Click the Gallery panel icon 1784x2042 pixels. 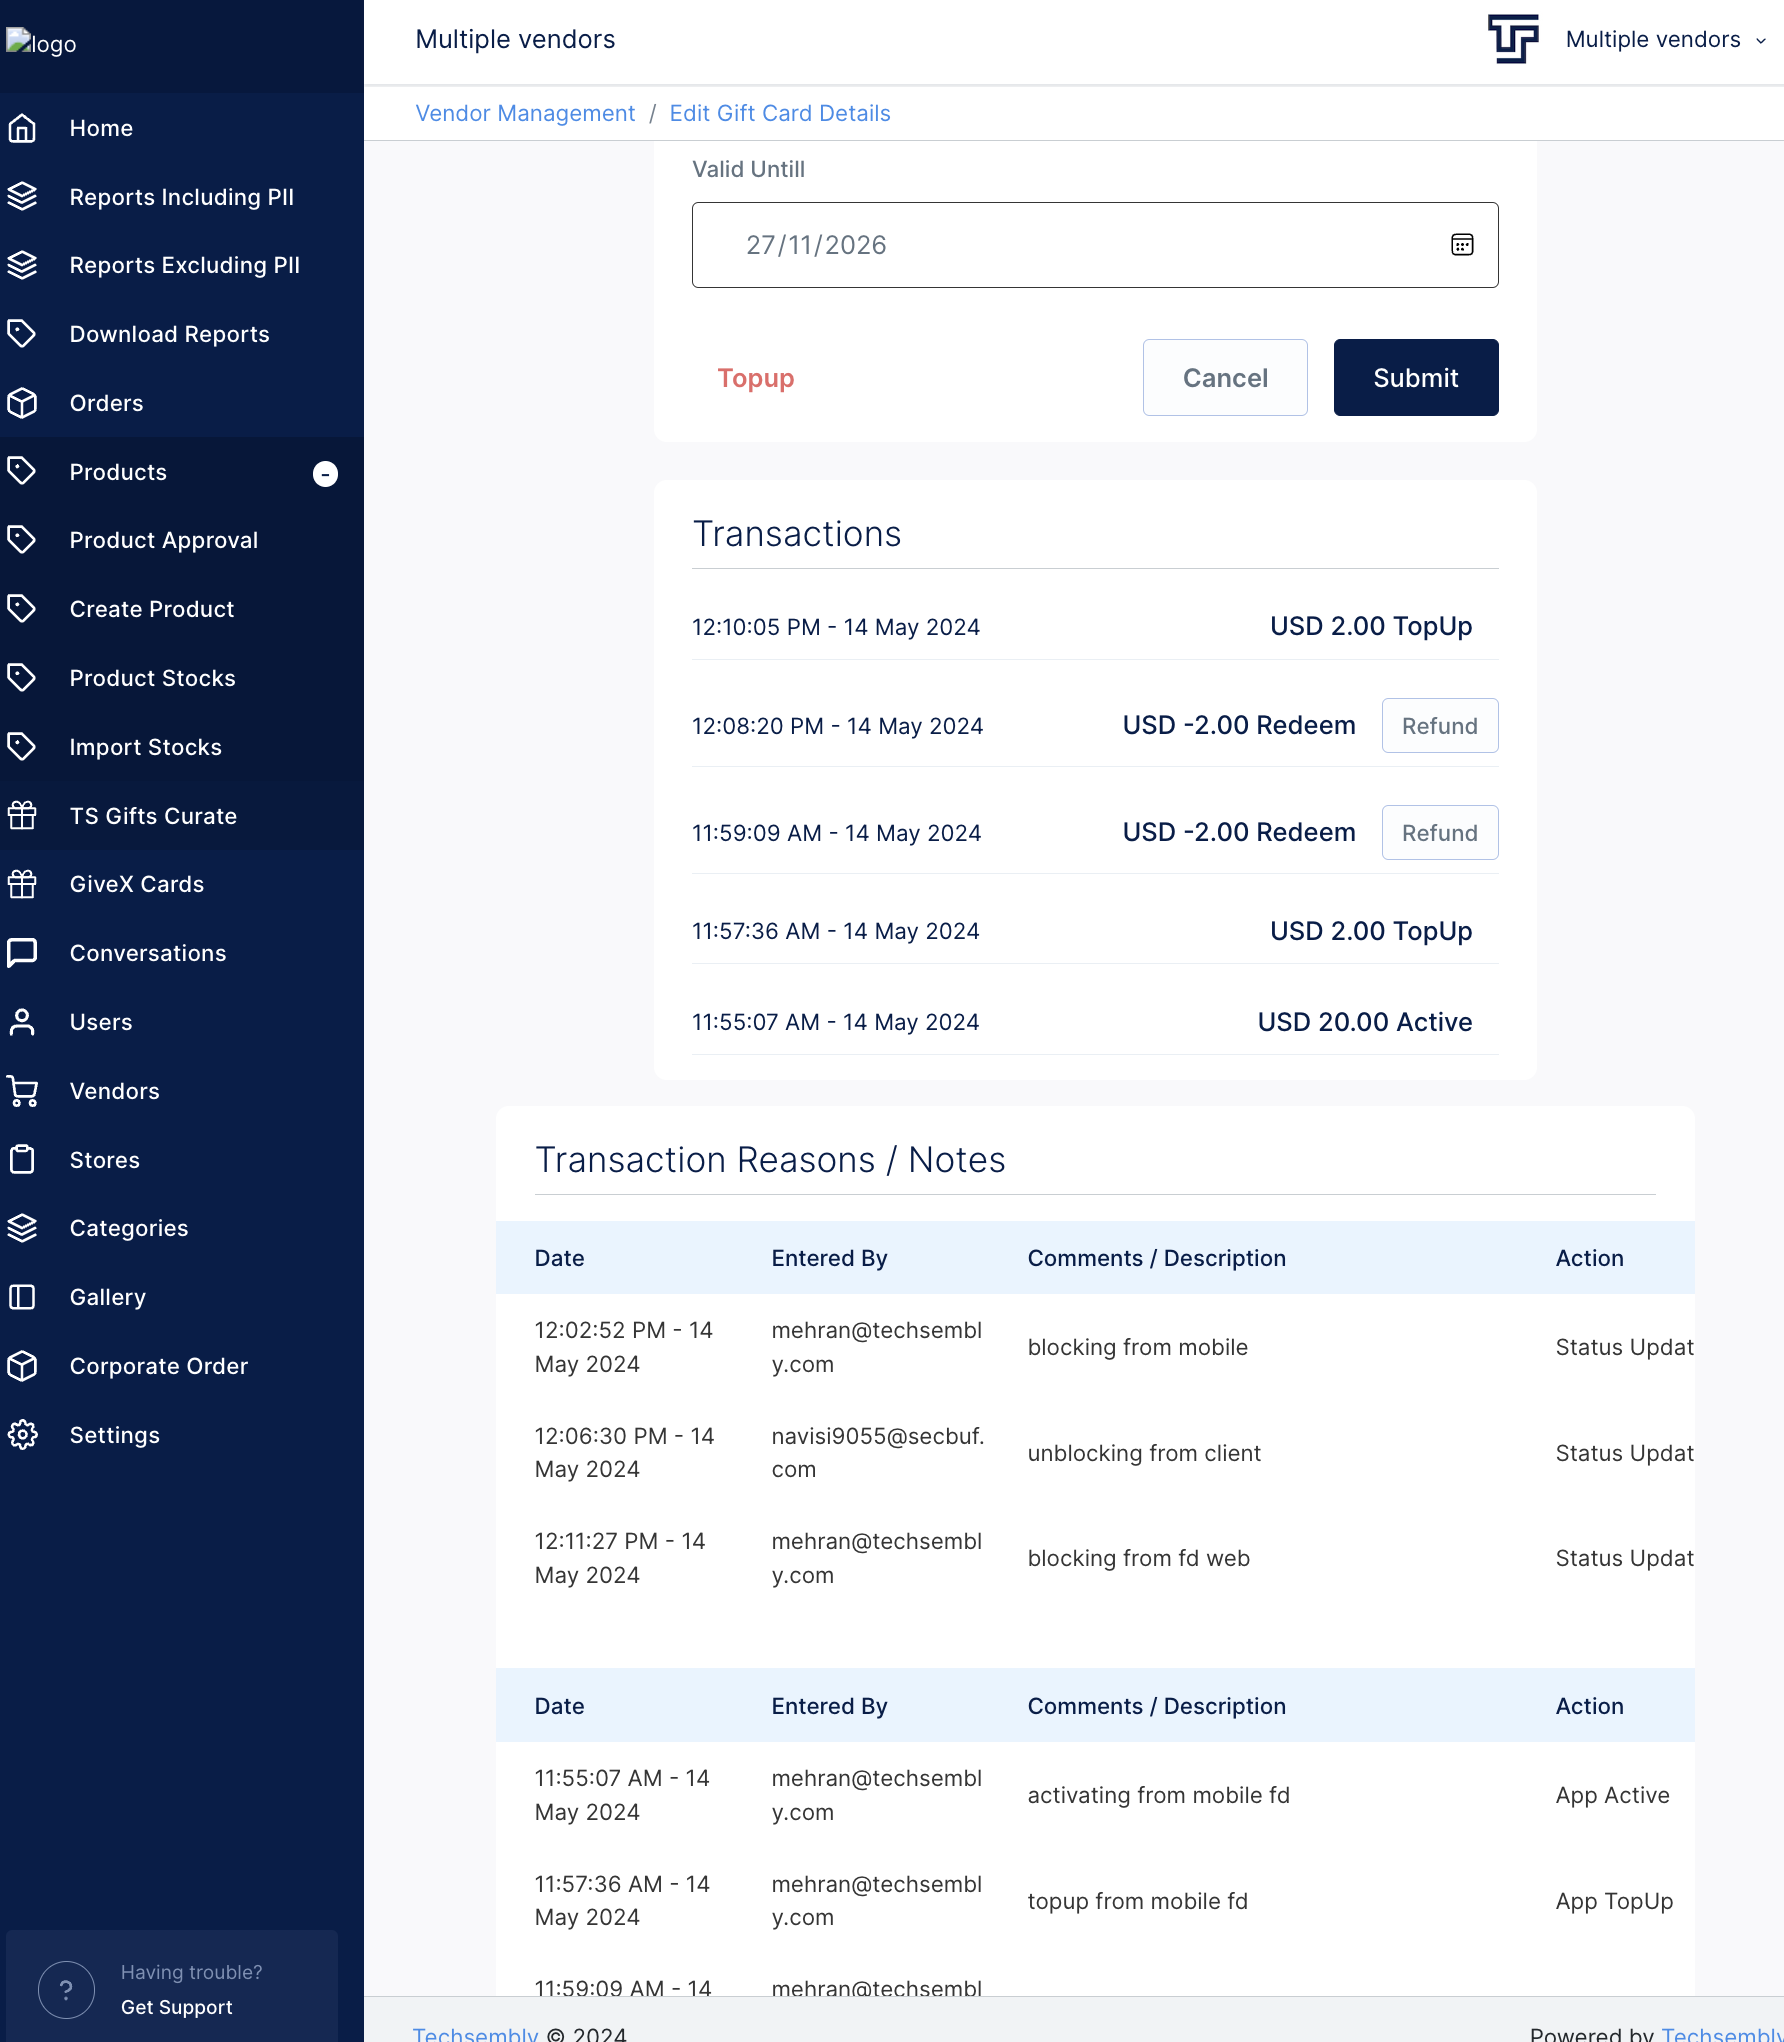click(22, 1297)
